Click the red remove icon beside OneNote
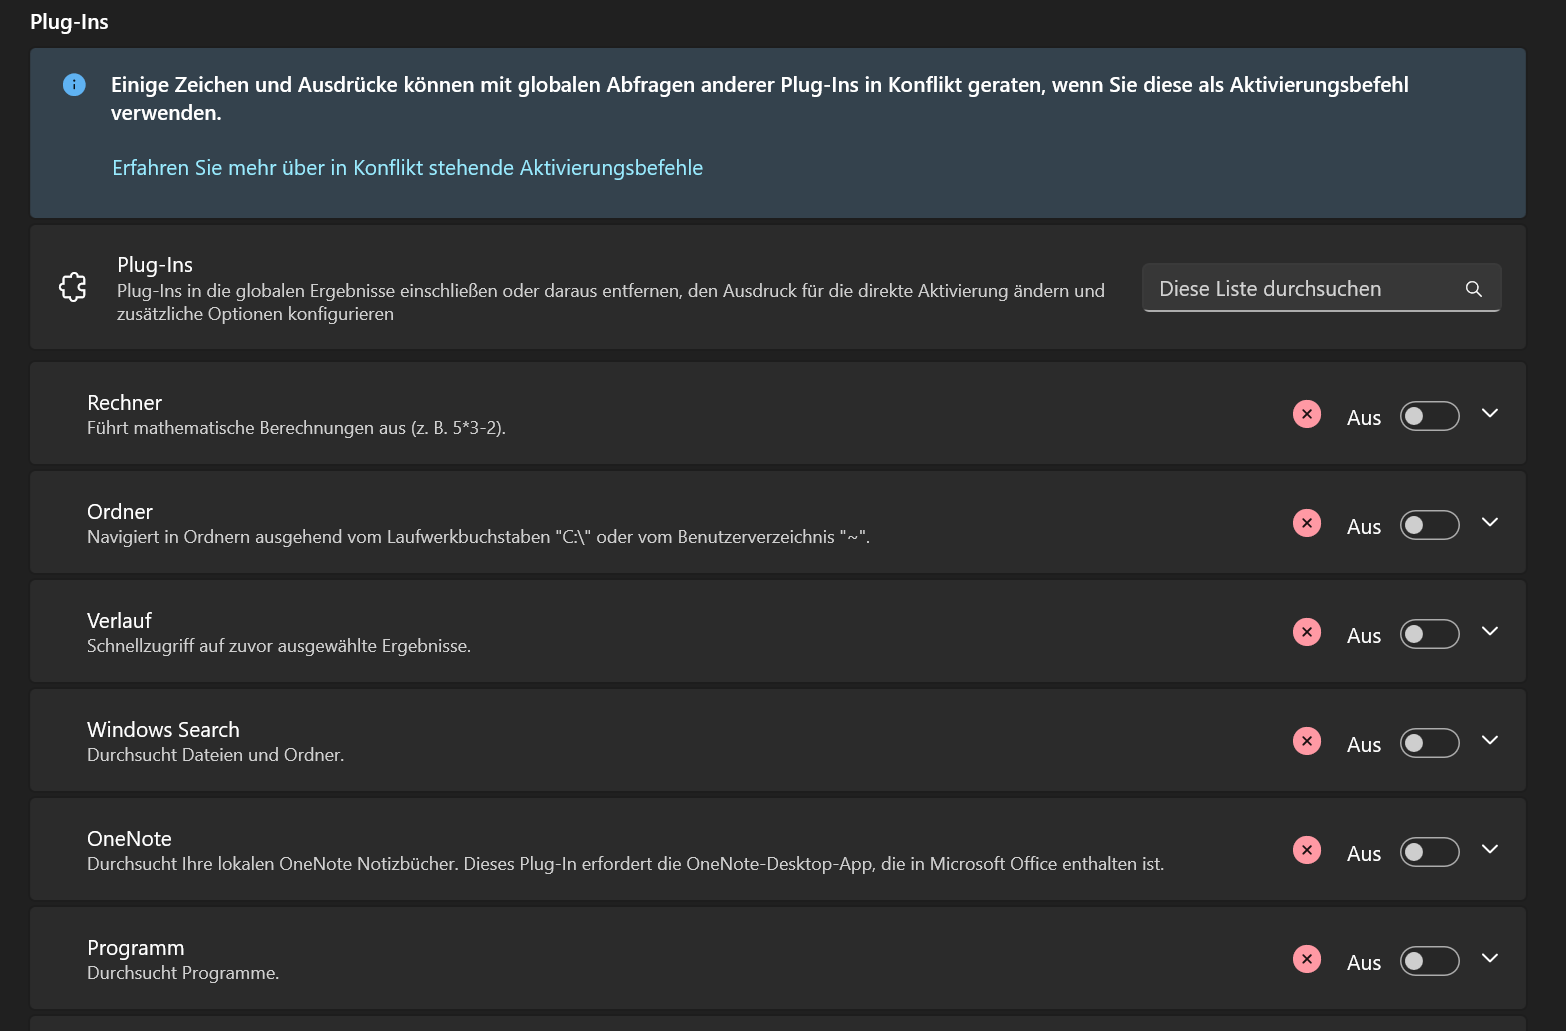This screenshot has height=1031, width=1566. coord(1306,849)
